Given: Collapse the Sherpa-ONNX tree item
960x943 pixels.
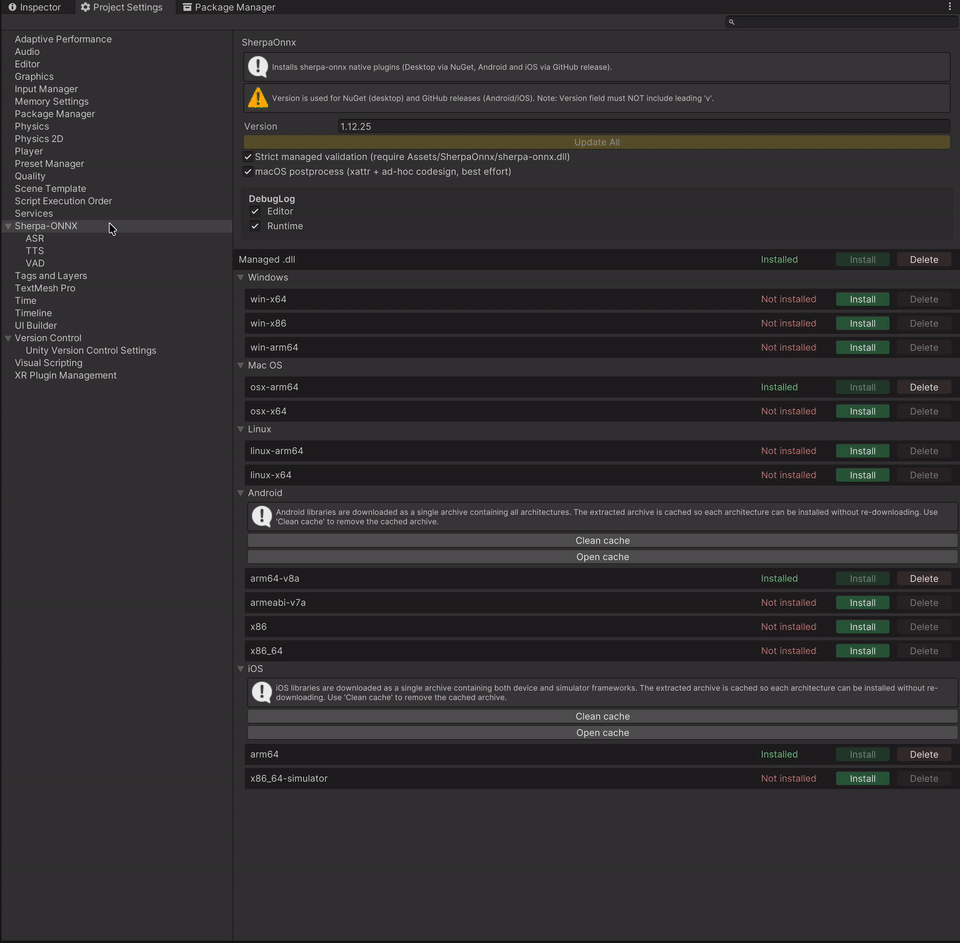Looking at the screenshot, I should pyautogui.click(x=8, y=226).
